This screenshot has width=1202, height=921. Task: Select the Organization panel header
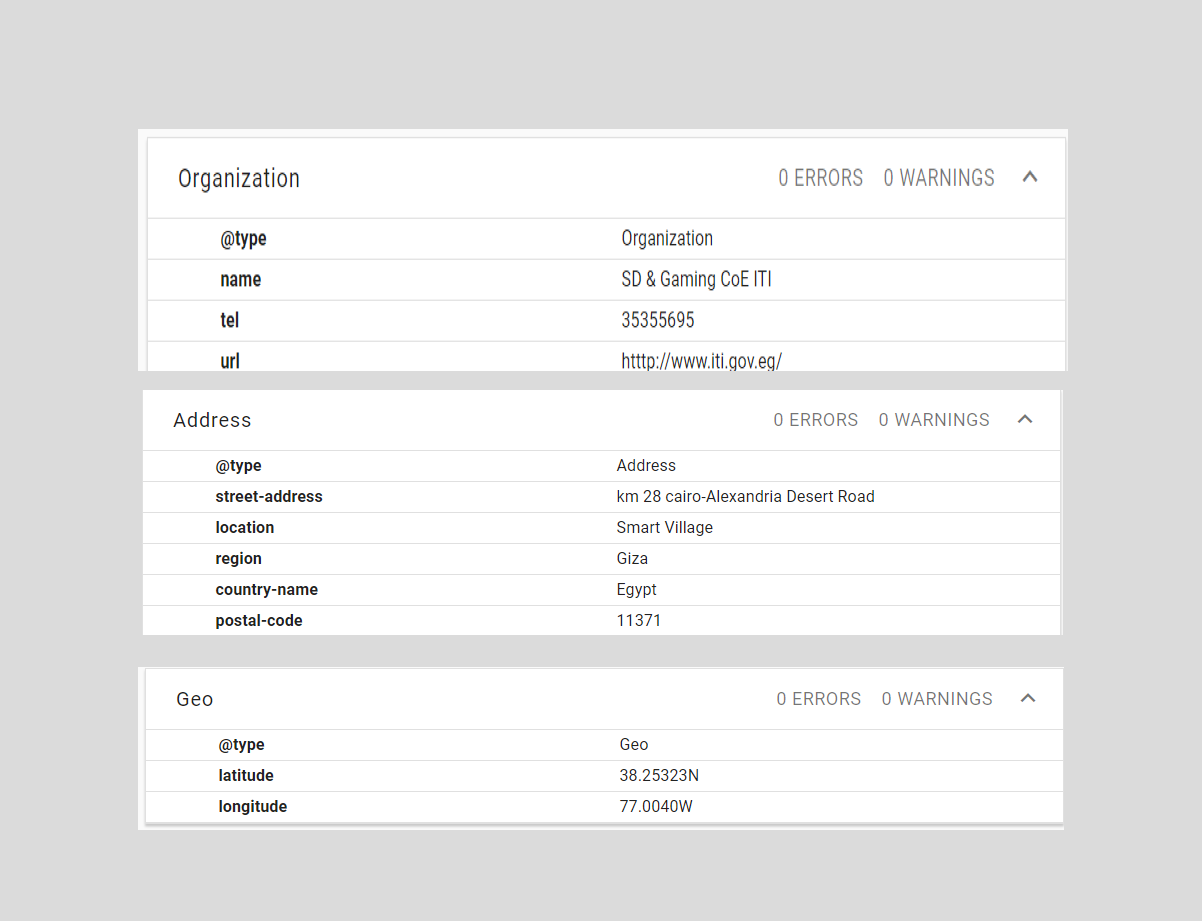[x=238, y=178]
